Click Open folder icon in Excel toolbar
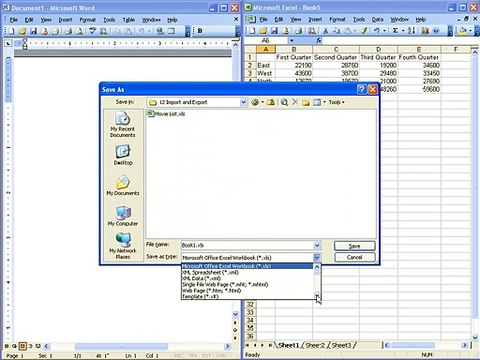 click(x=263, y=31)
